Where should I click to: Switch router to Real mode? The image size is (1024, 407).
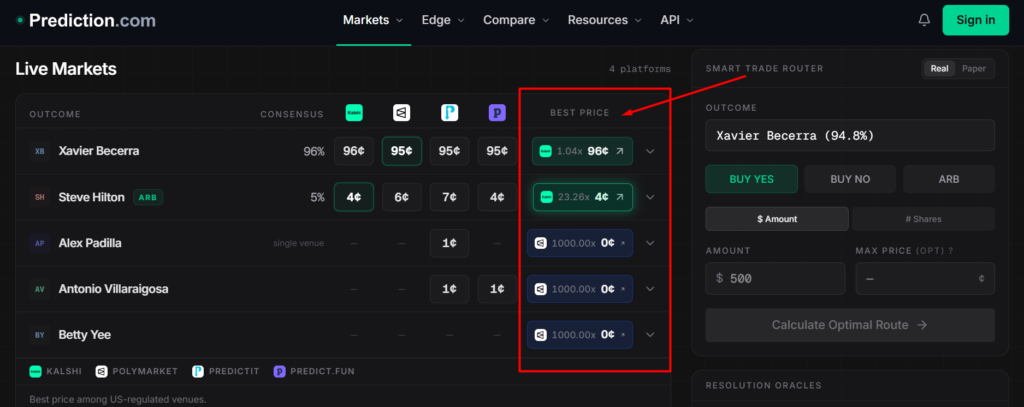click(x=940, y=69)
